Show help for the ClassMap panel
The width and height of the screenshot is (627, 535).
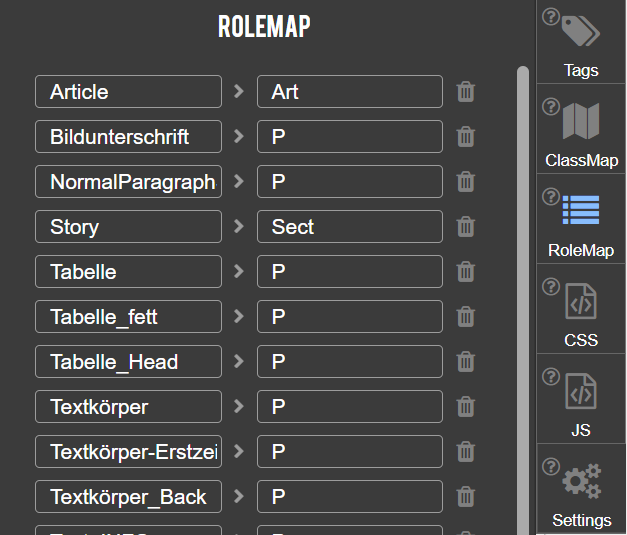550,107
